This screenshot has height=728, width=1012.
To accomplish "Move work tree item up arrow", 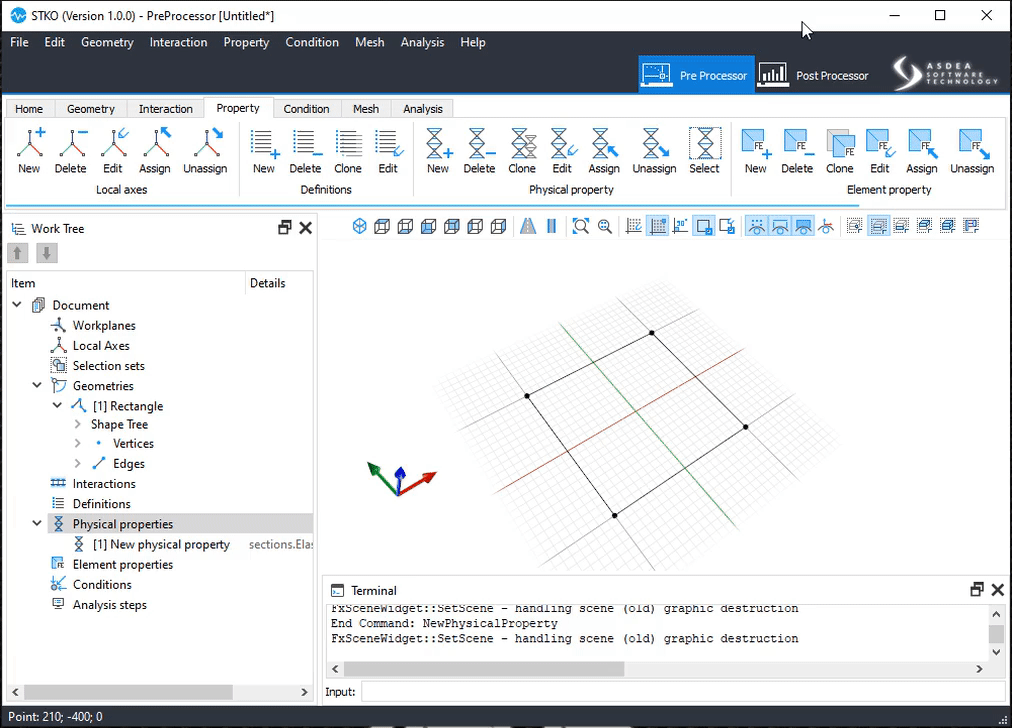I will click(x=17, y=253).
